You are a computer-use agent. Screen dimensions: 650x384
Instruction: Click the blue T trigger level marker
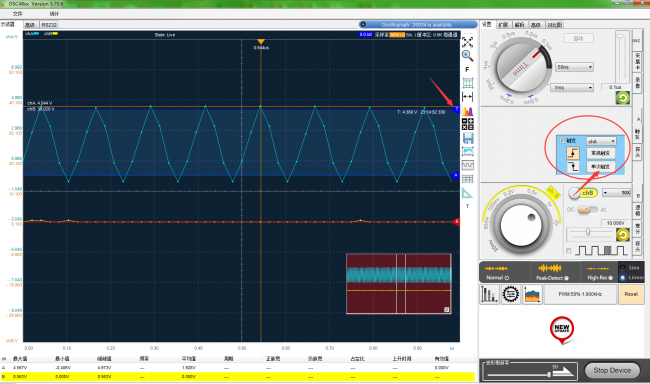456,109
